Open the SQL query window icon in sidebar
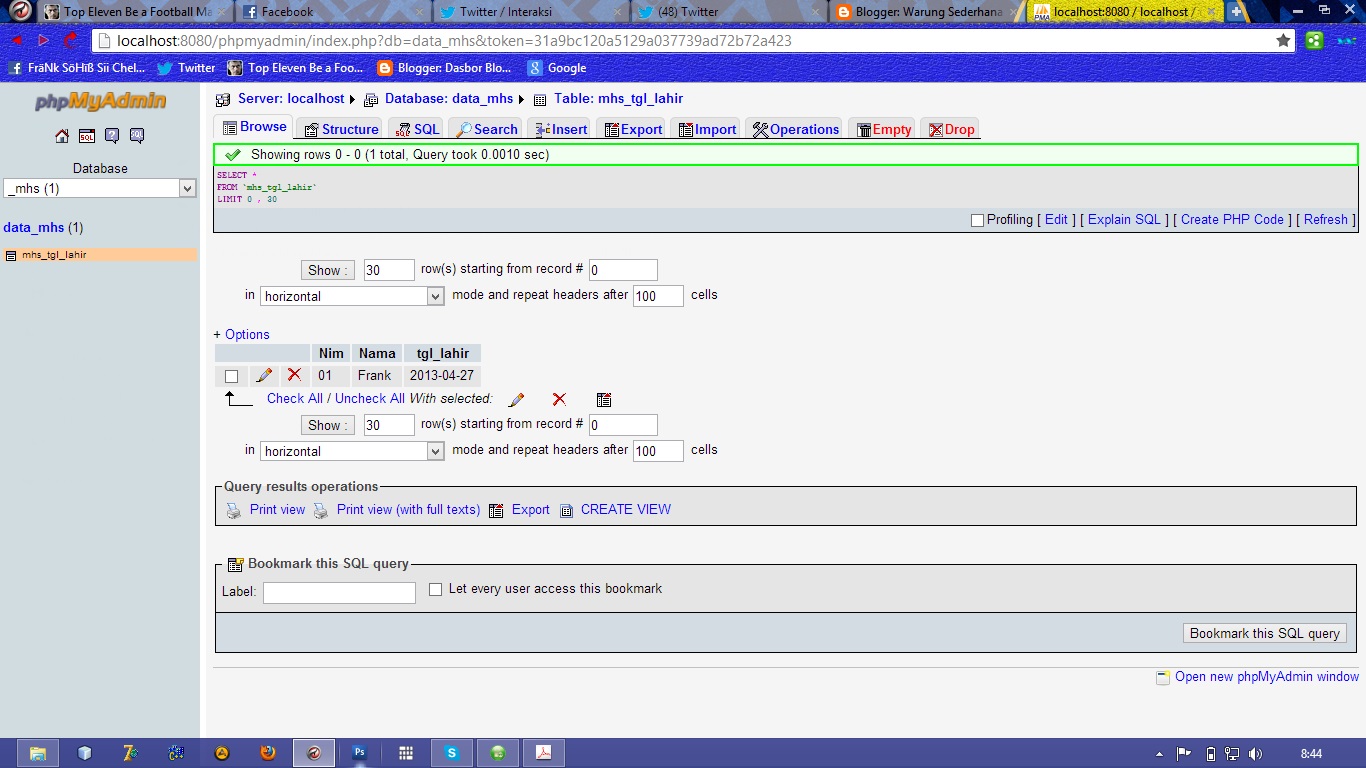Image resolution: width=1366 pixels, height=768 pixels. pos(87,136)
